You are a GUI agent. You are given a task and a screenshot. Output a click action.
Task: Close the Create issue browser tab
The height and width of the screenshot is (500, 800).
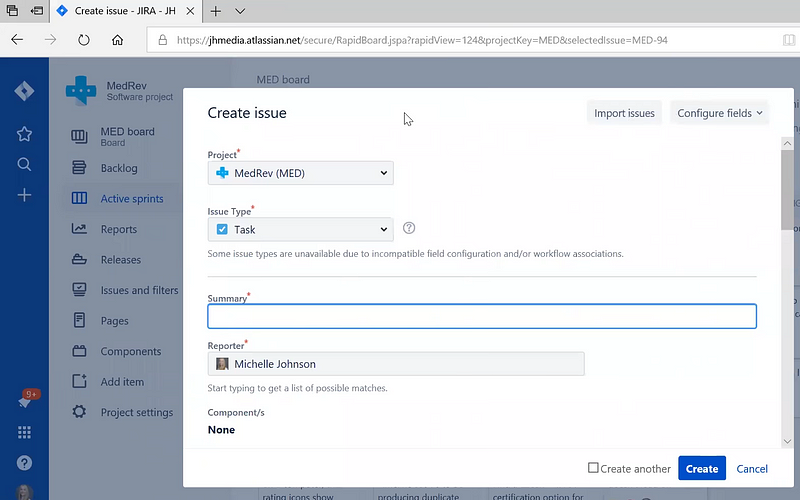(x=190, y=11)
